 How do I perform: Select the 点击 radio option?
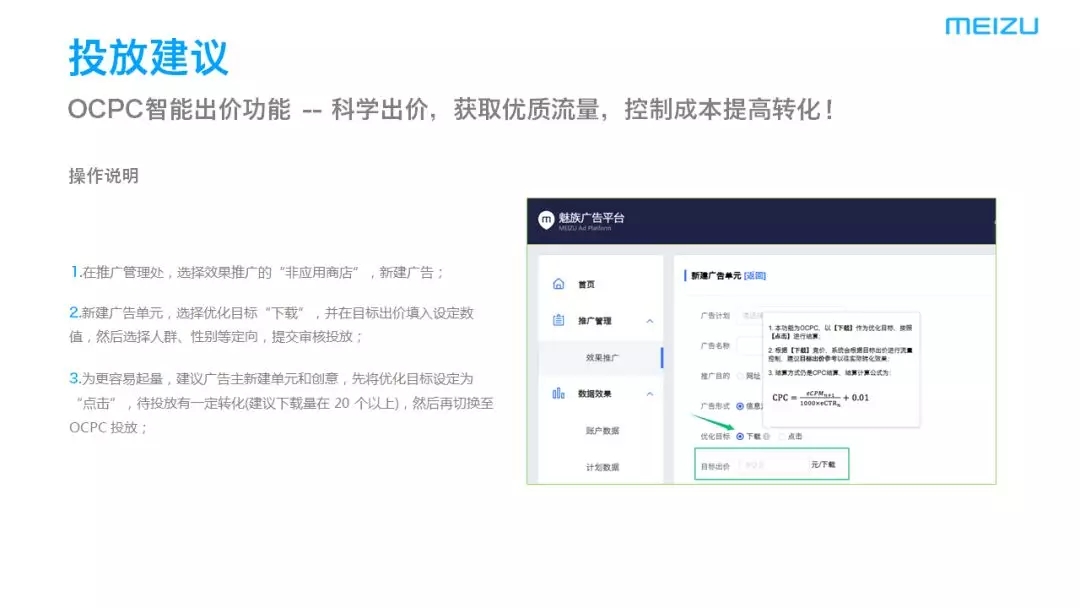pos(782,436)
